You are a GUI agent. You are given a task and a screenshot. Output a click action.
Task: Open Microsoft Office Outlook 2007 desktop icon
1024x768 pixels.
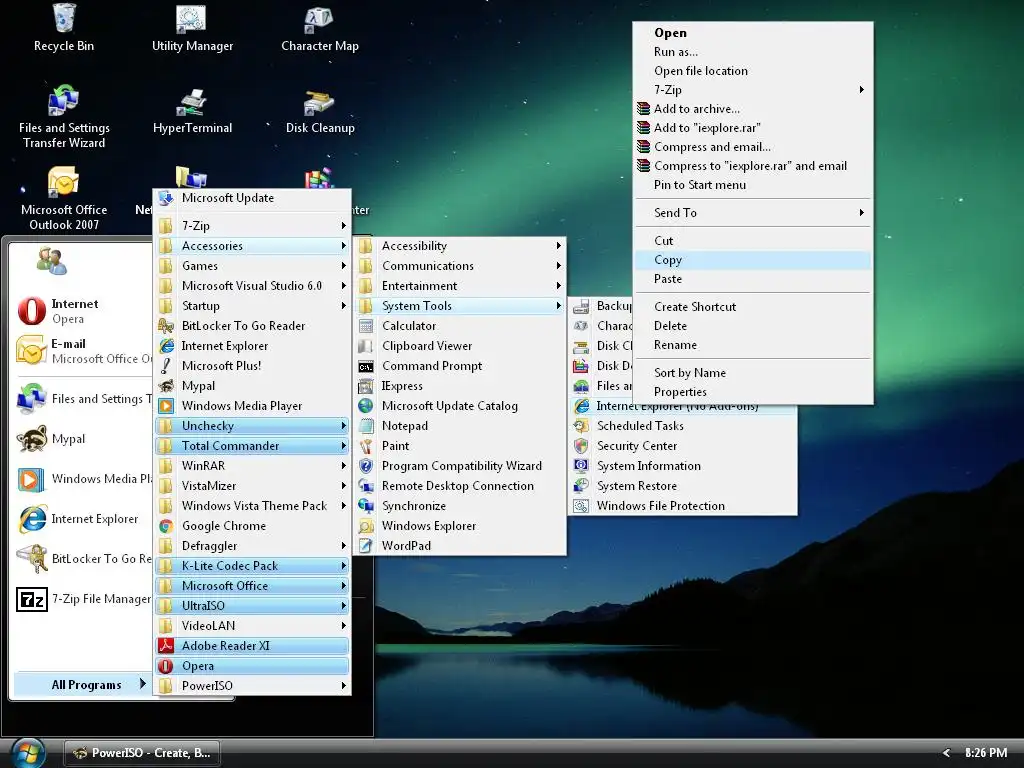[x=64, y=199]
